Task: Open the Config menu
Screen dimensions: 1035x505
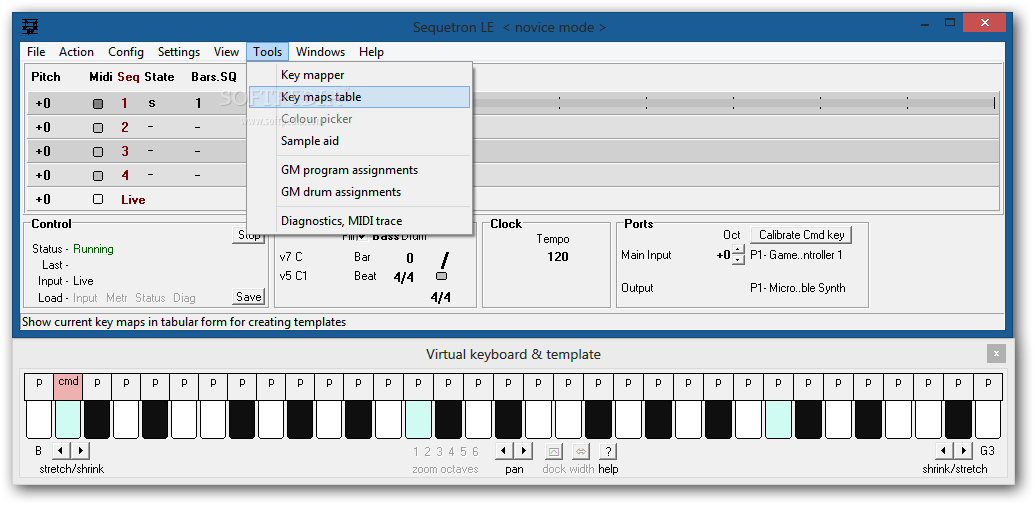Action: click(x=126, y=52)
